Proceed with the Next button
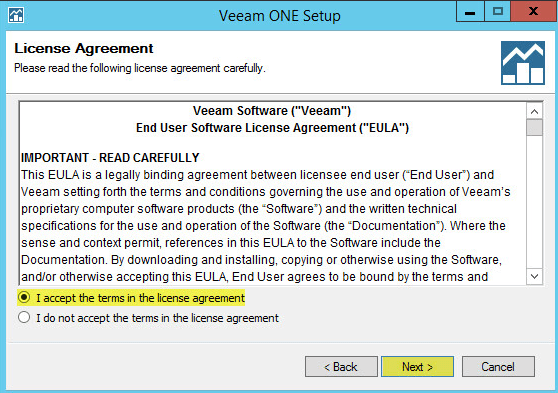Screen dimensions: 558x393 (417, 366)
